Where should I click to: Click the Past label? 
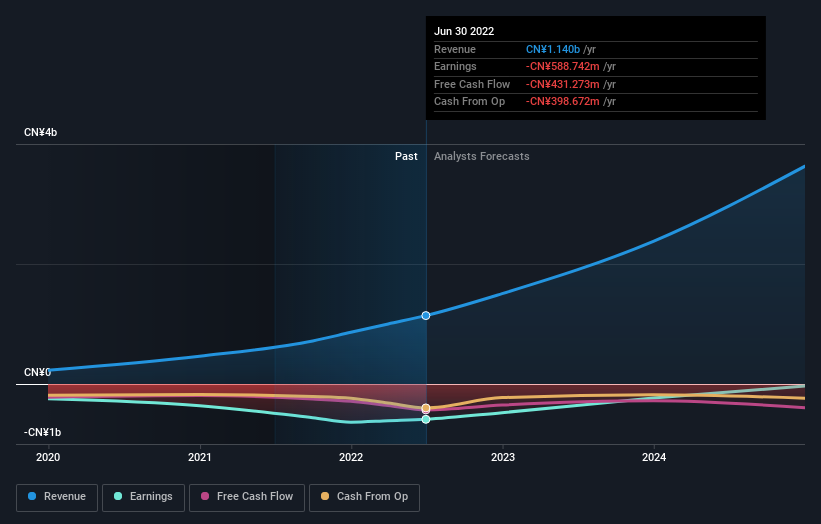[x=406, y=157]
